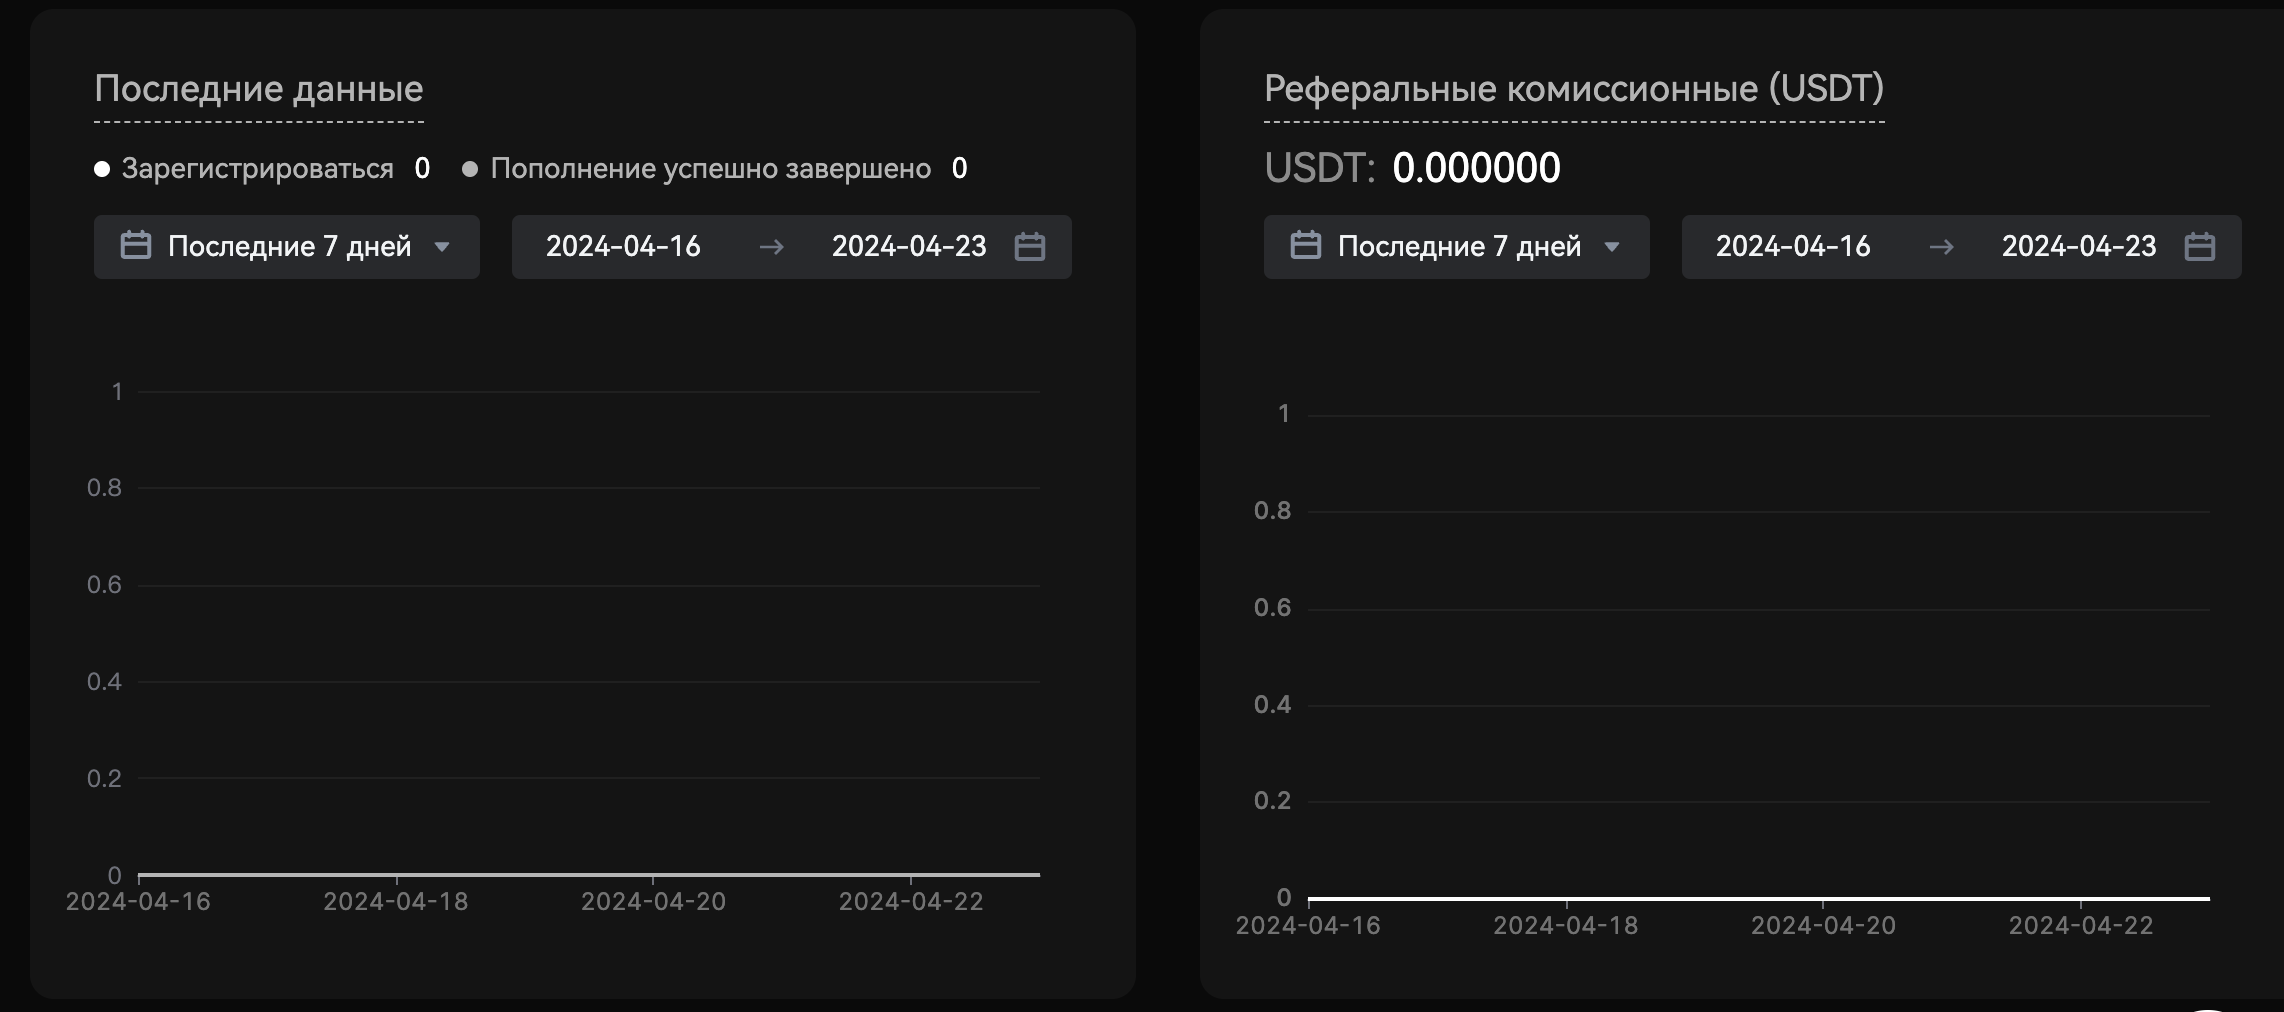
Task: Click white legend dot beside Зарегистрироваться
Action: [x=102, y=169]
